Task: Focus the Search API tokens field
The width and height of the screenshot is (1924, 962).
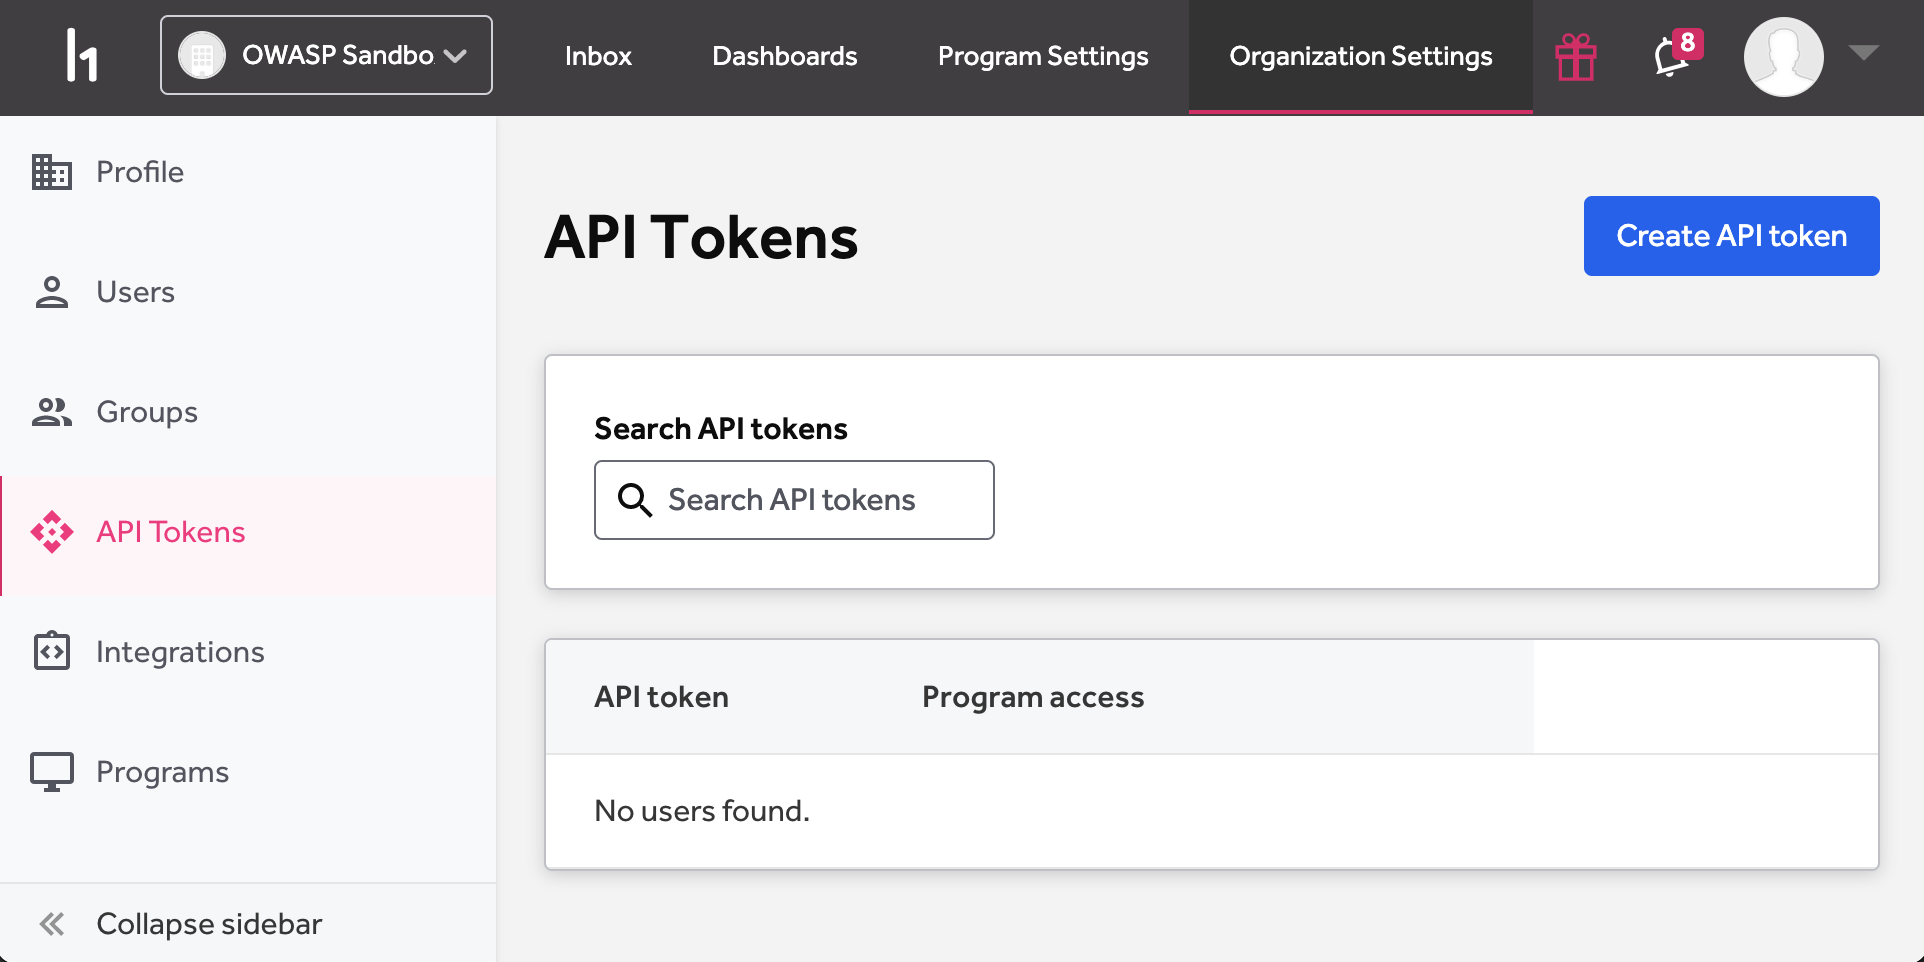Action: pyautogui.click(x=794, y=500)
